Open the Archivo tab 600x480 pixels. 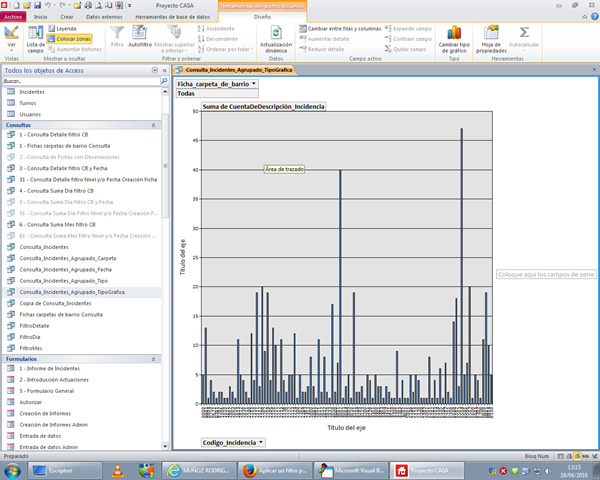pos(13,17)
